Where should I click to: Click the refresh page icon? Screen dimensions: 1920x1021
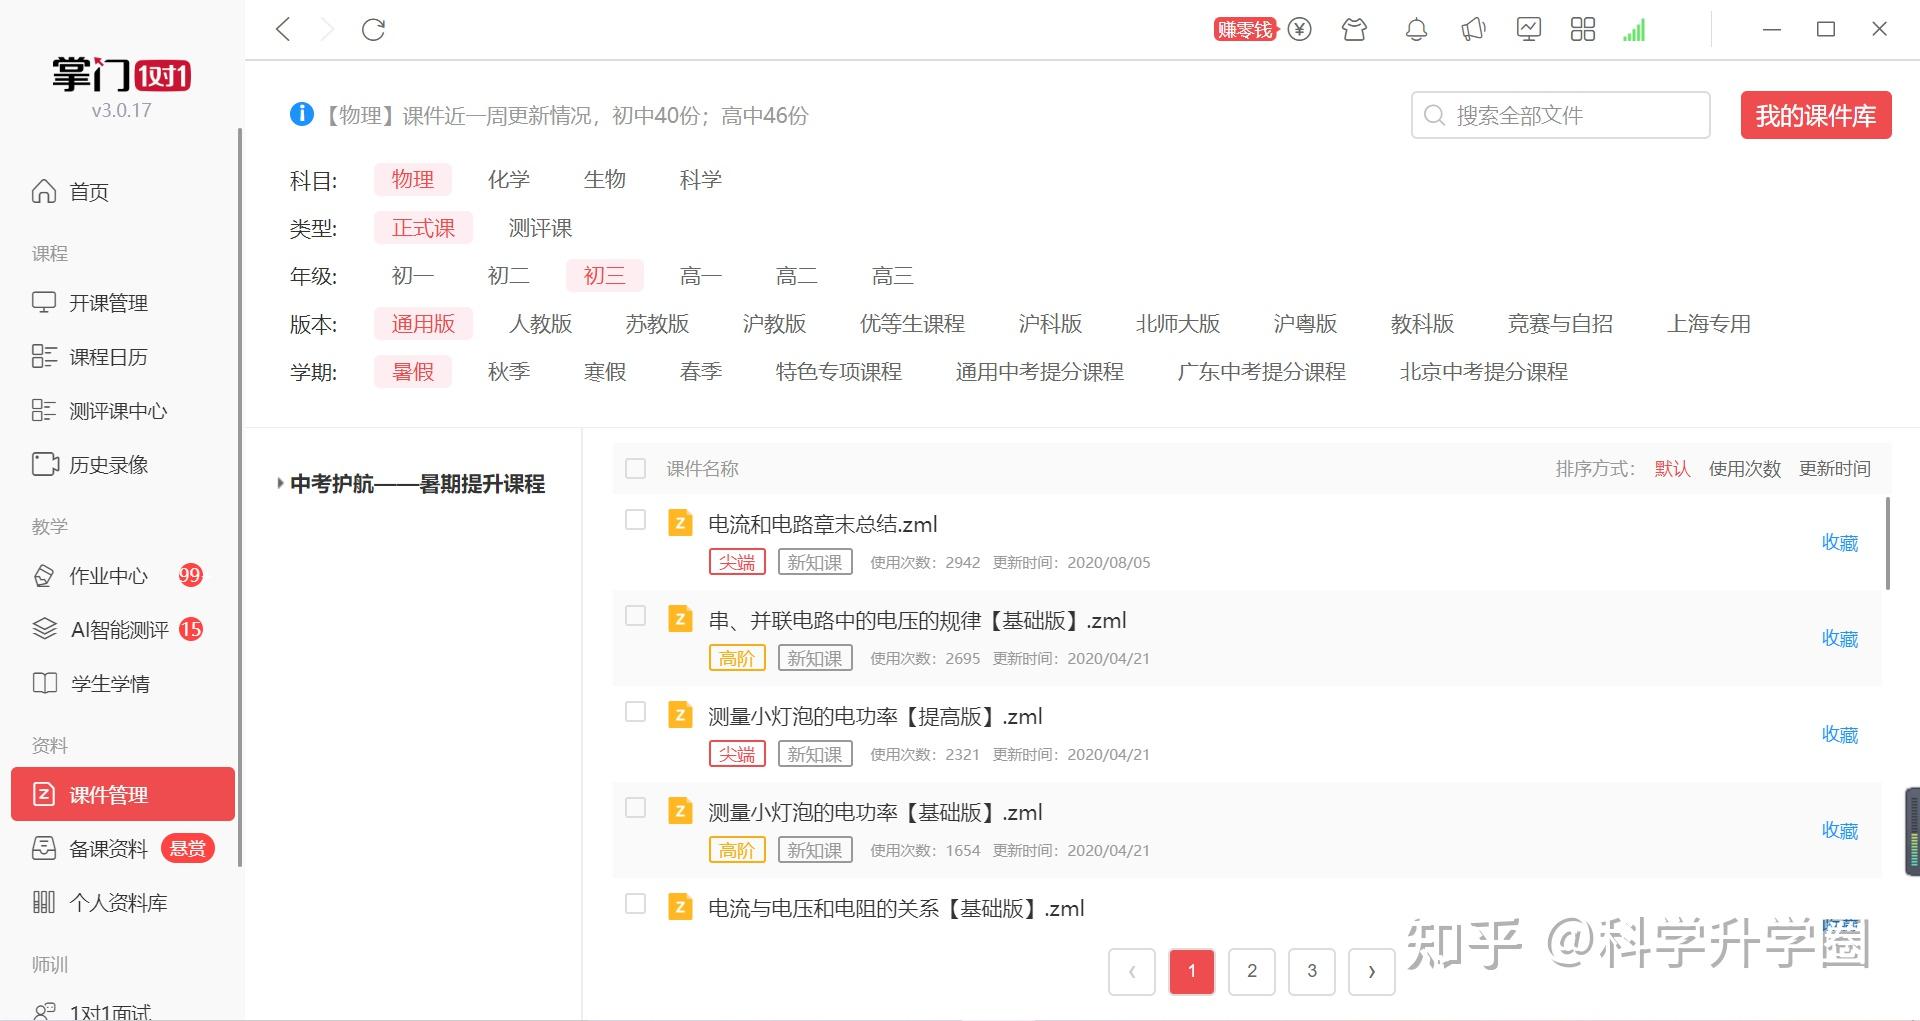pos(373,29)
